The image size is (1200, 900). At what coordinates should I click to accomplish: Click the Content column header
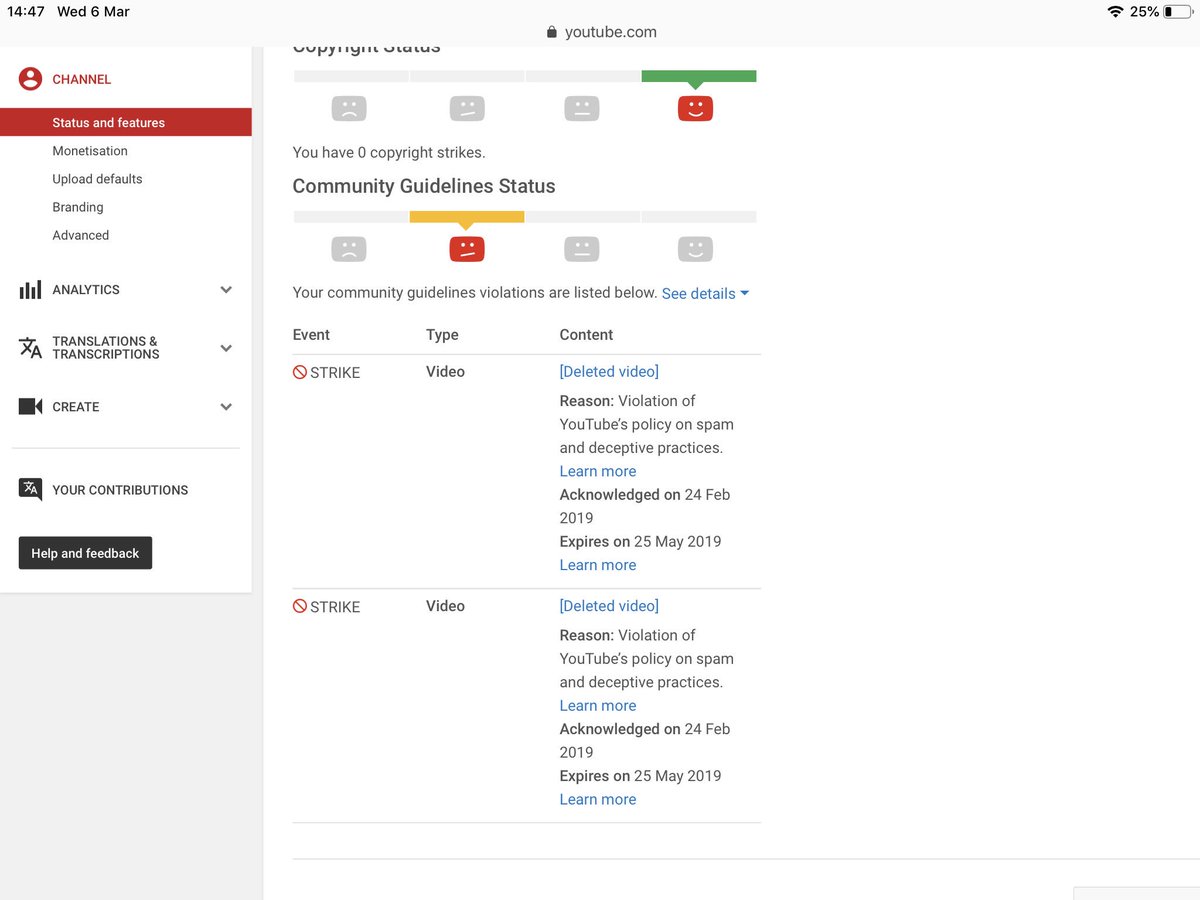tap(586, 335)
